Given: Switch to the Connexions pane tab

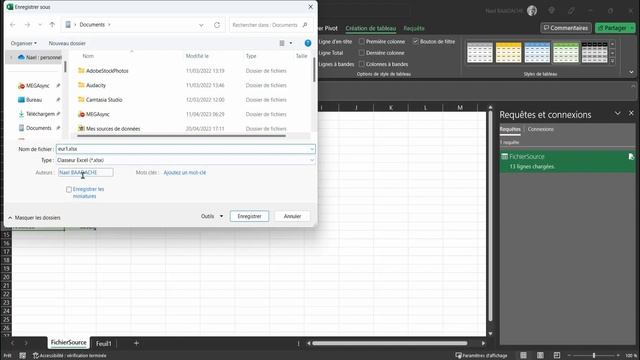Looking at the screenshot, I should point(541,129).
